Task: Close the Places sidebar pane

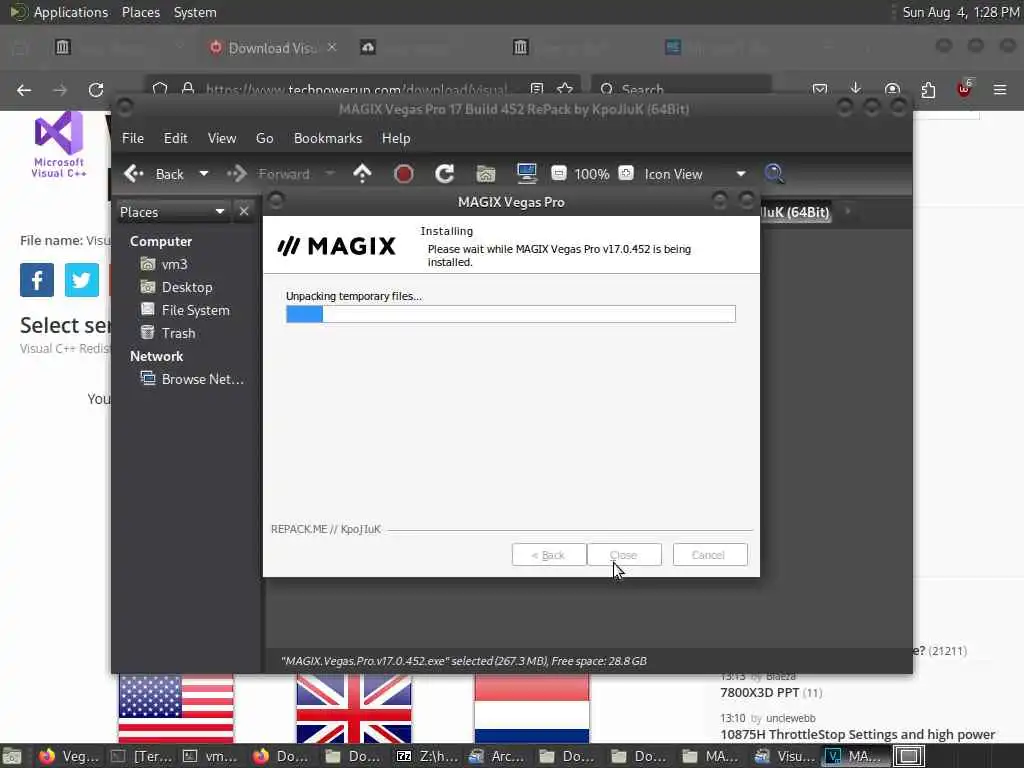Action: pos(244,212)
